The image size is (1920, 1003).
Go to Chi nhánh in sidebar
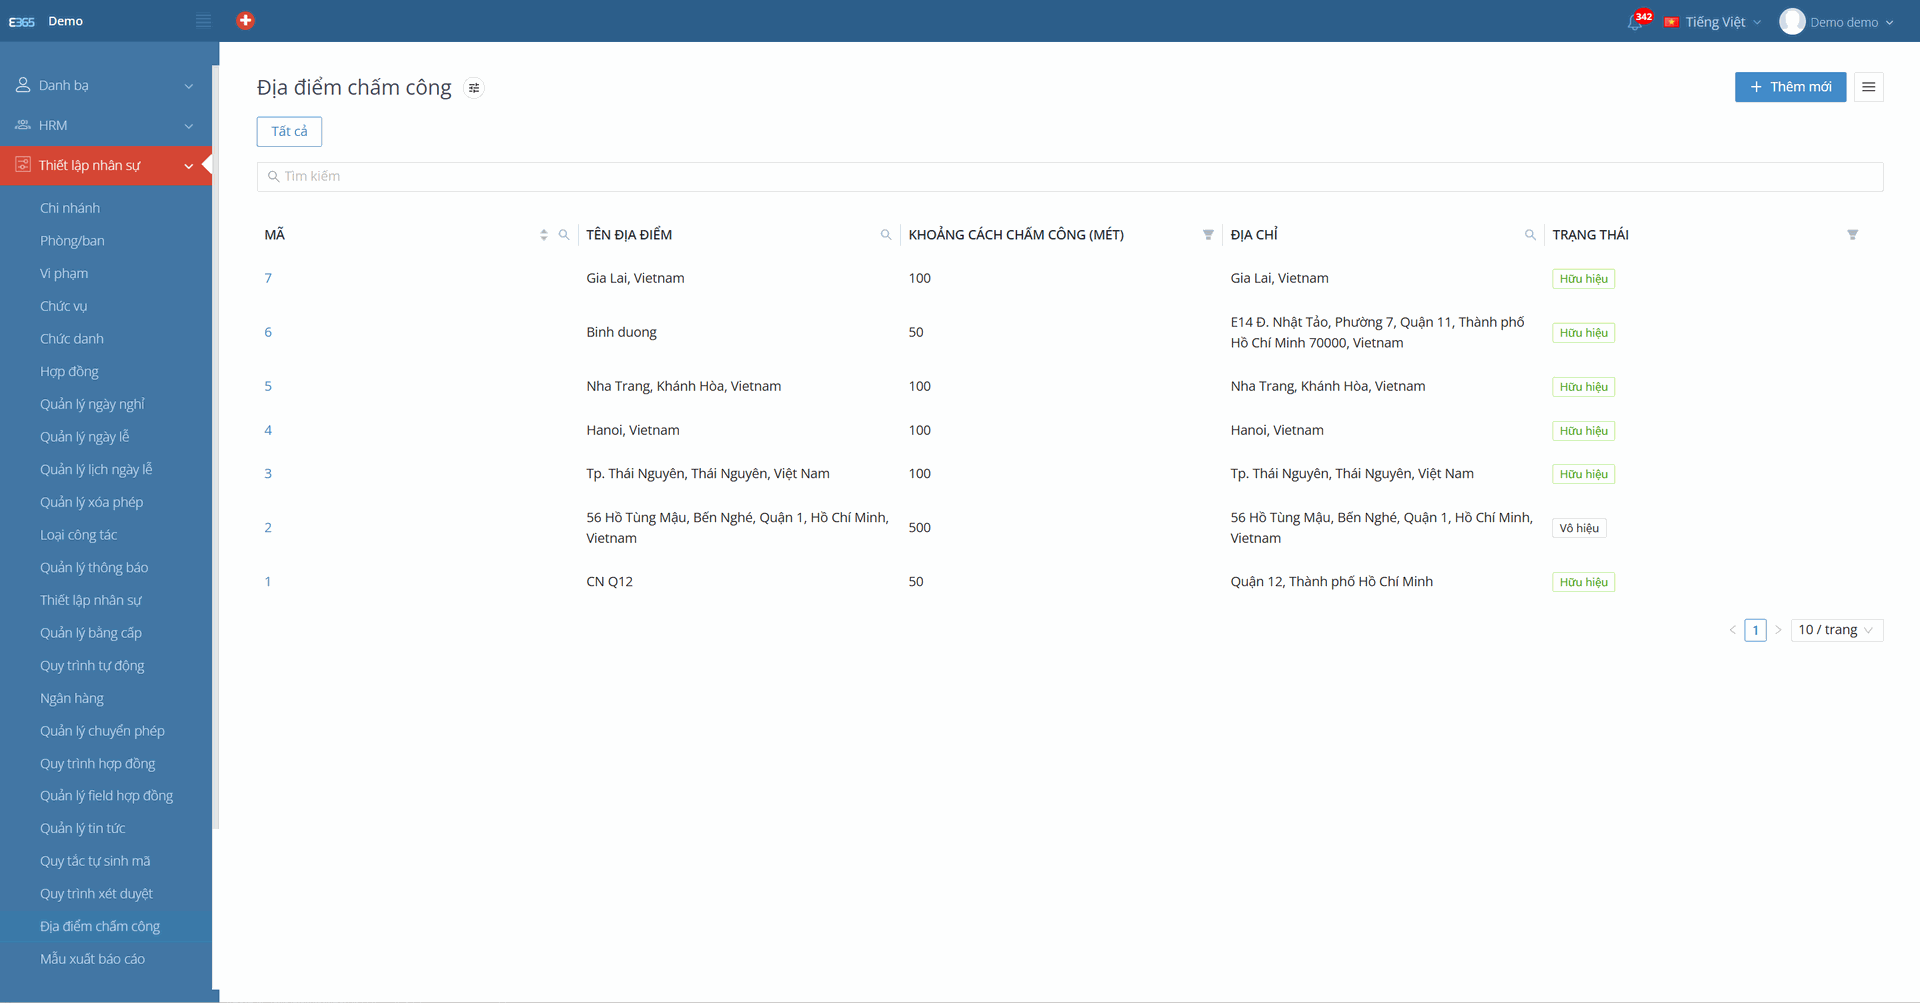point(70,208)
